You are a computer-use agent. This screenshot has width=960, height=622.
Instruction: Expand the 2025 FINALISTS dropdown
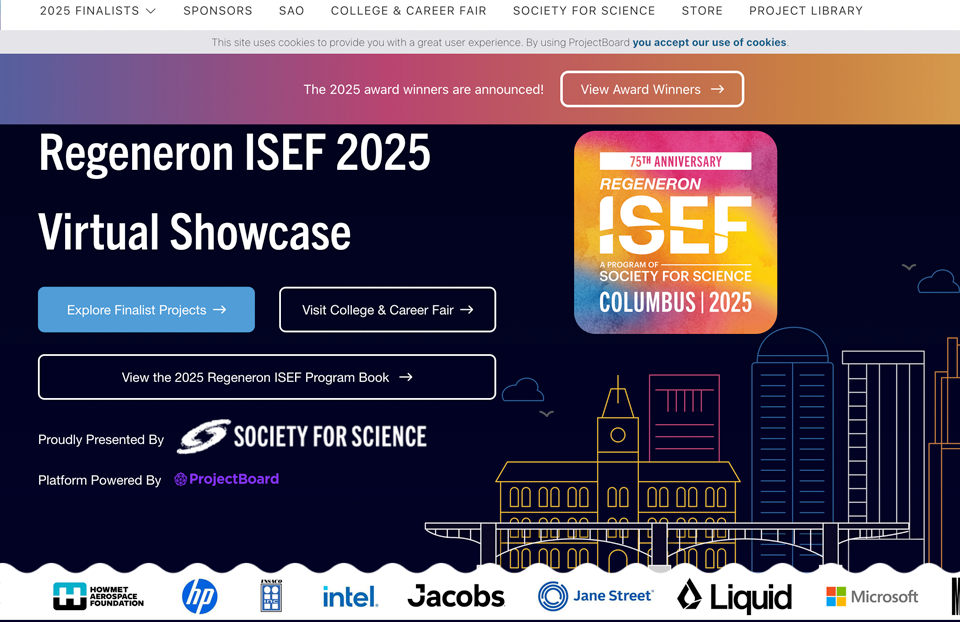point(97,11)
